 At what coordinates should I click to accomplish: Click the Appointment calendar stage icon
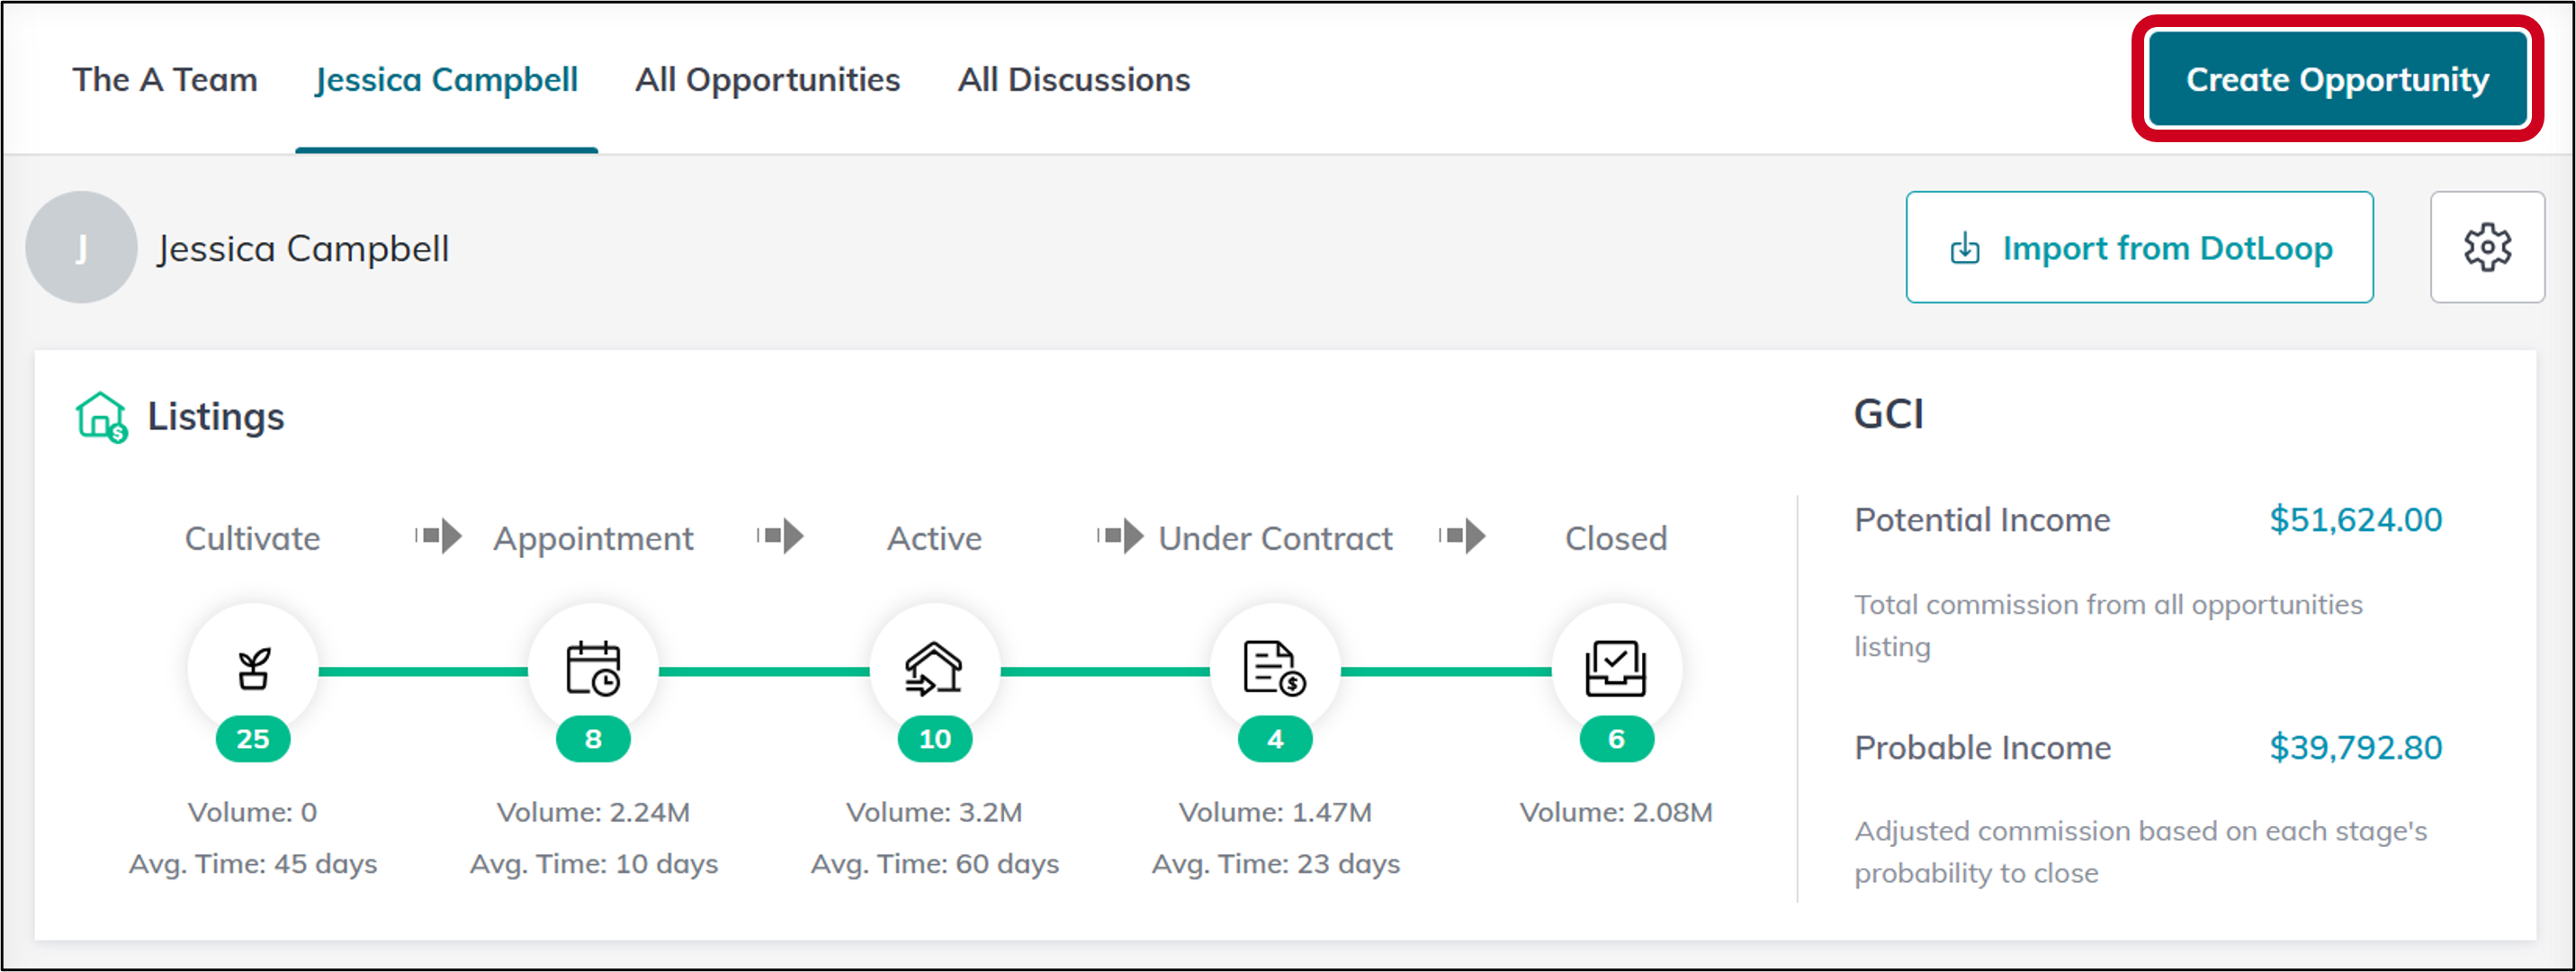[x=593, y=668]
